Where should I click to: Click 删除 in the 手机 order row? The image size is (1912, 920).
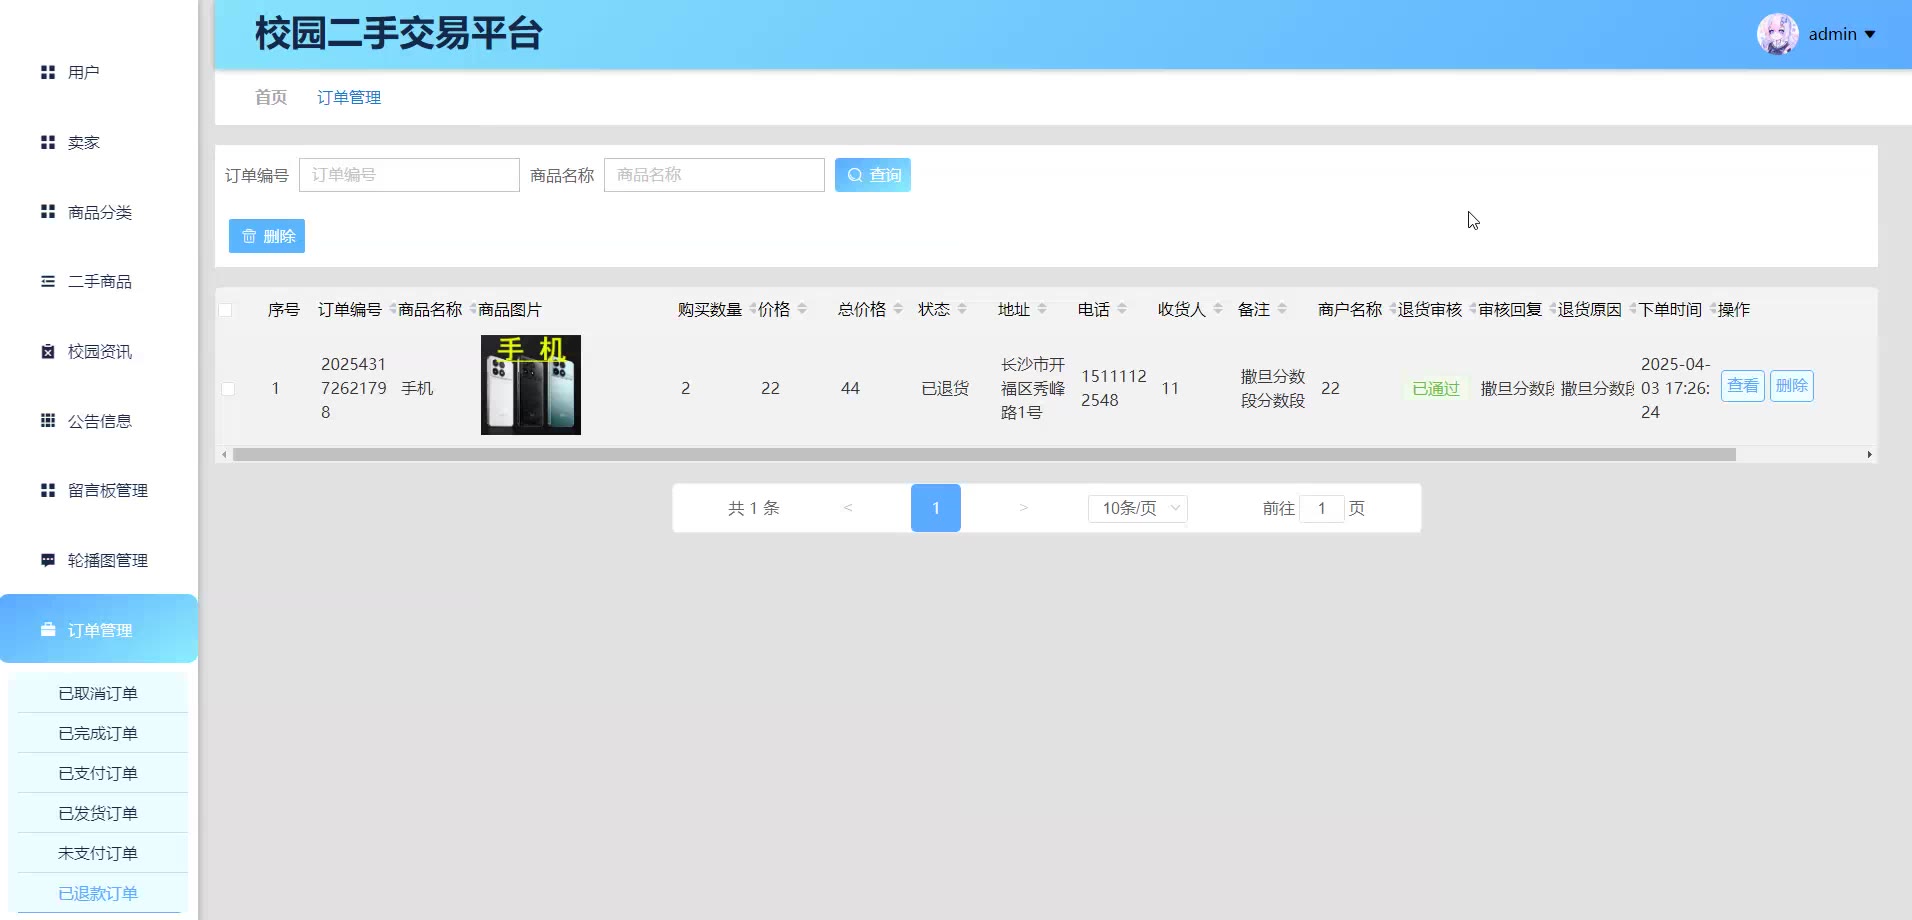tap(1792, 386)
